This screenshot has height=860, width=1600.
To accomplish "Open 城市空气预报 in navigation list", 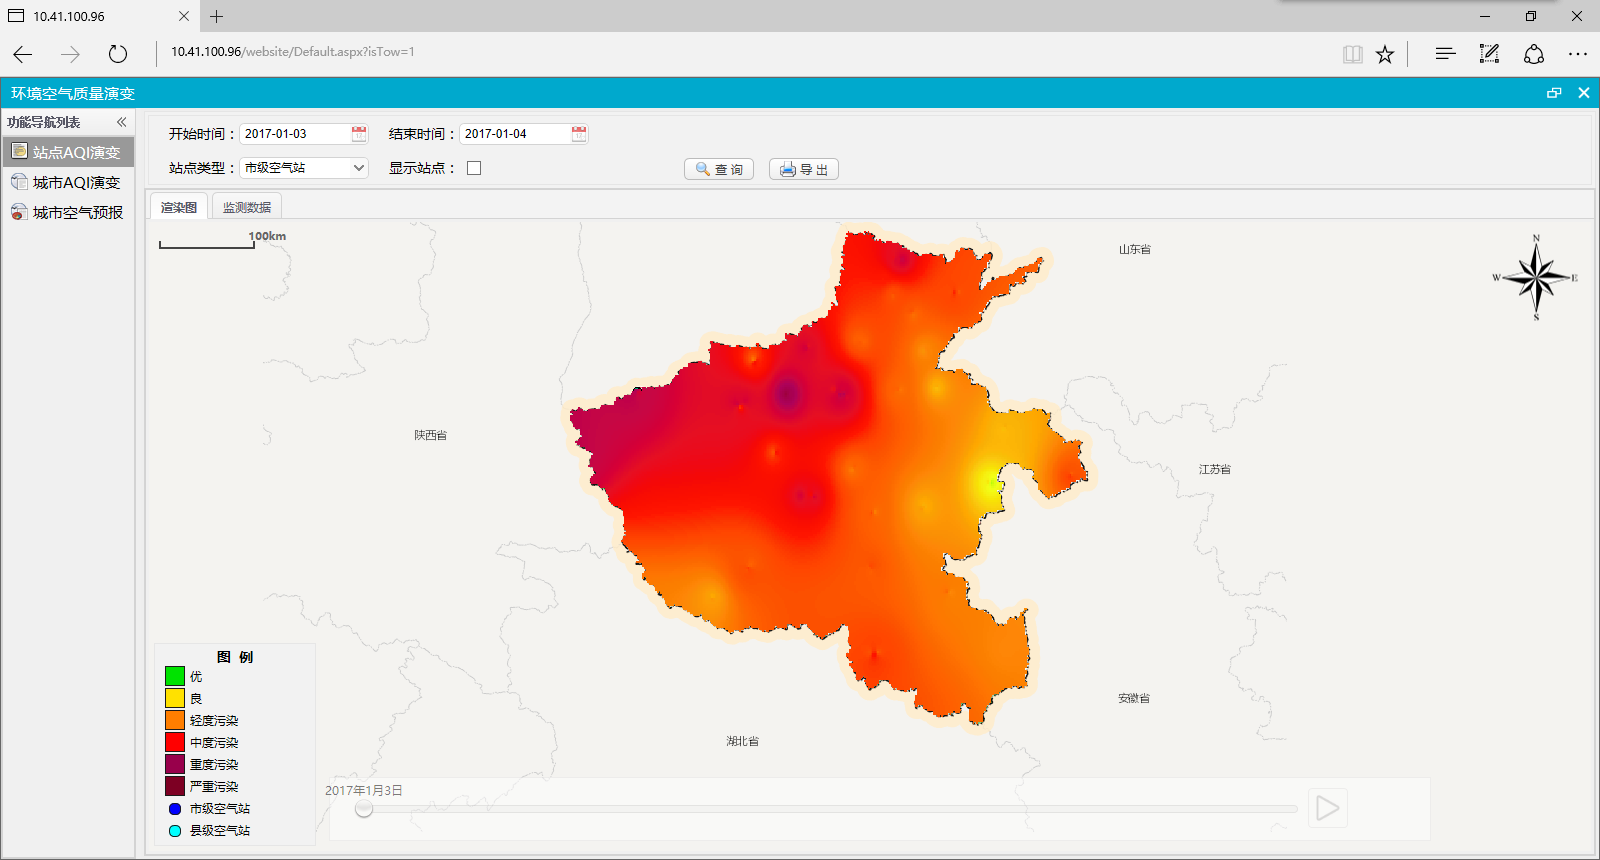I will (x=77, y=212).
